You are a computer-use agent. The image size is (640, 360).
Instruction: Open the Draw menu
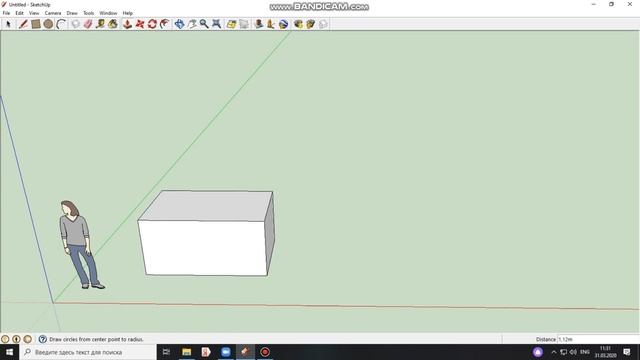click(72, 13)
